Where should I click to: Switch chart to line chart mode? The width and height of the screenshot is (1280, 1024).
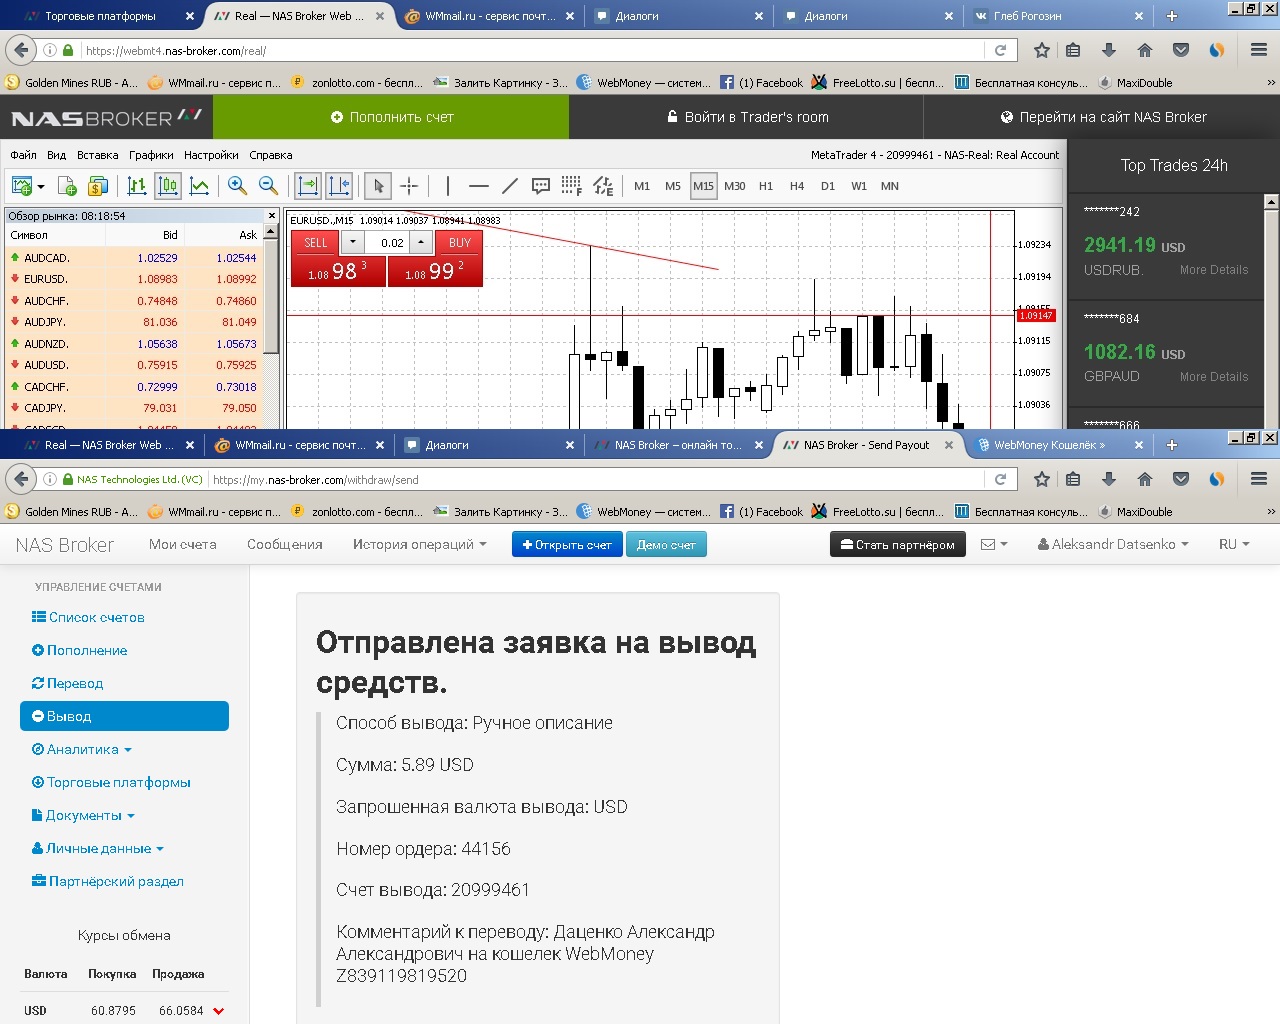tap(199, 186)
